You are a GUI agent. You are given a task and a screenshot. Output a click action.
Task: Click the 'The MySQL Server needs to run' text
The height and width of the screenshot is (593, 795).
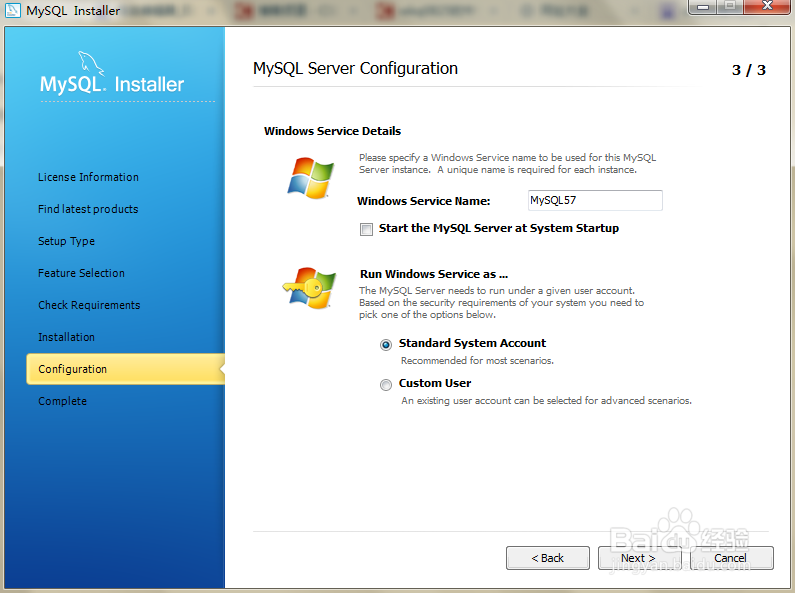tap(501, 303)
